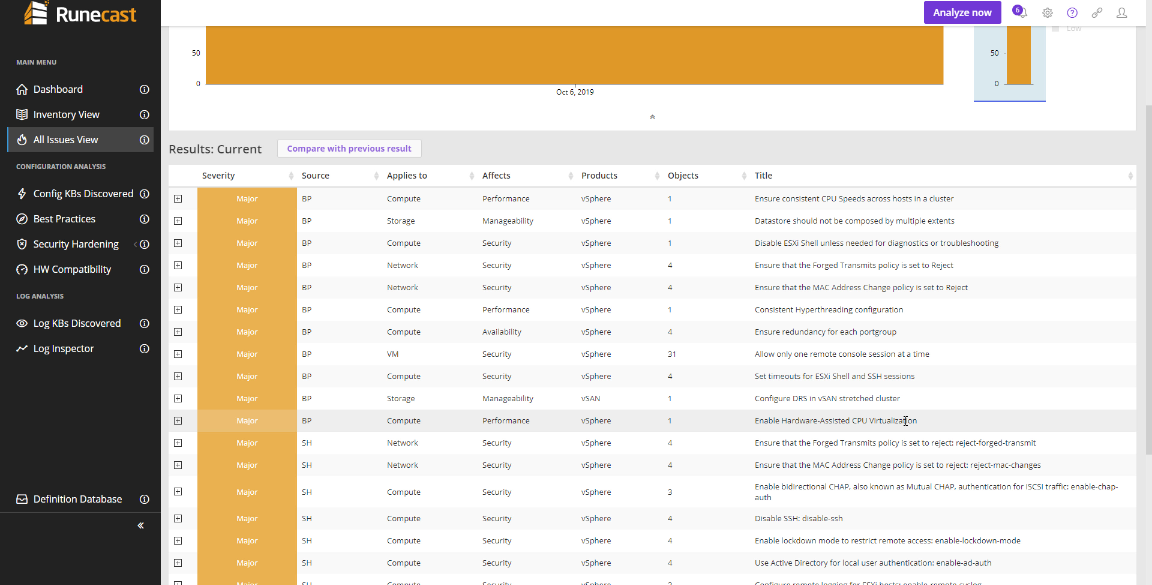
Task: Collapse the sidebar with double-chevron icon
Action: coord(140,525)
